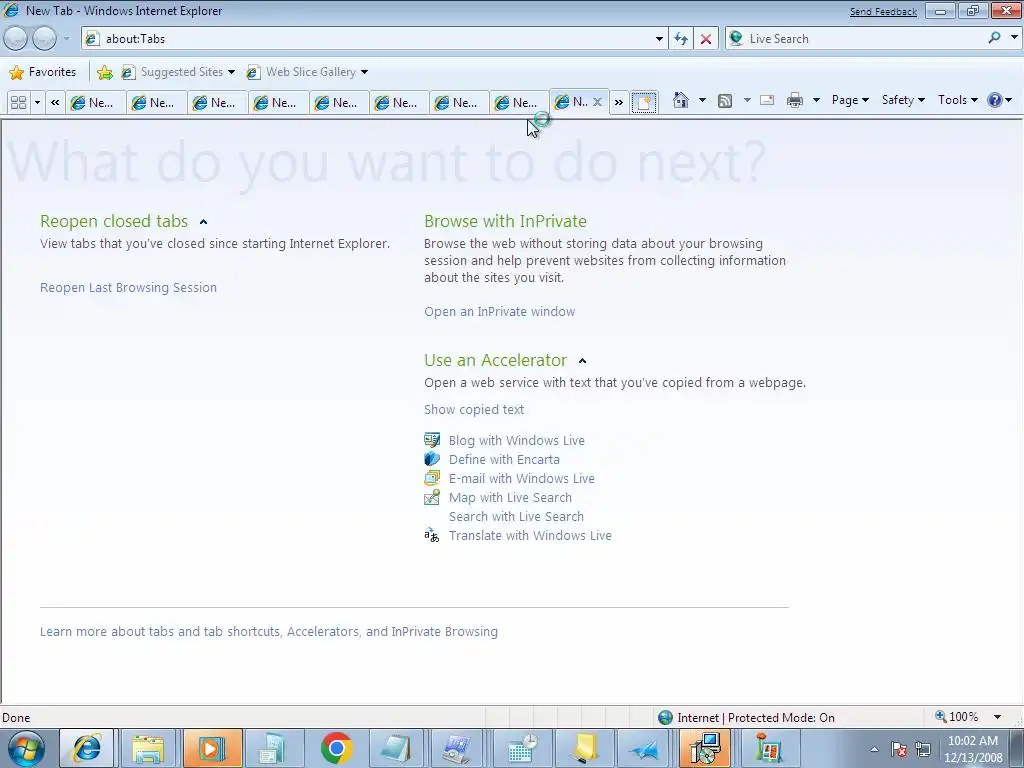Launch Windows Media Player from taskbar
1024x768 pixels.
pos(212,748)
